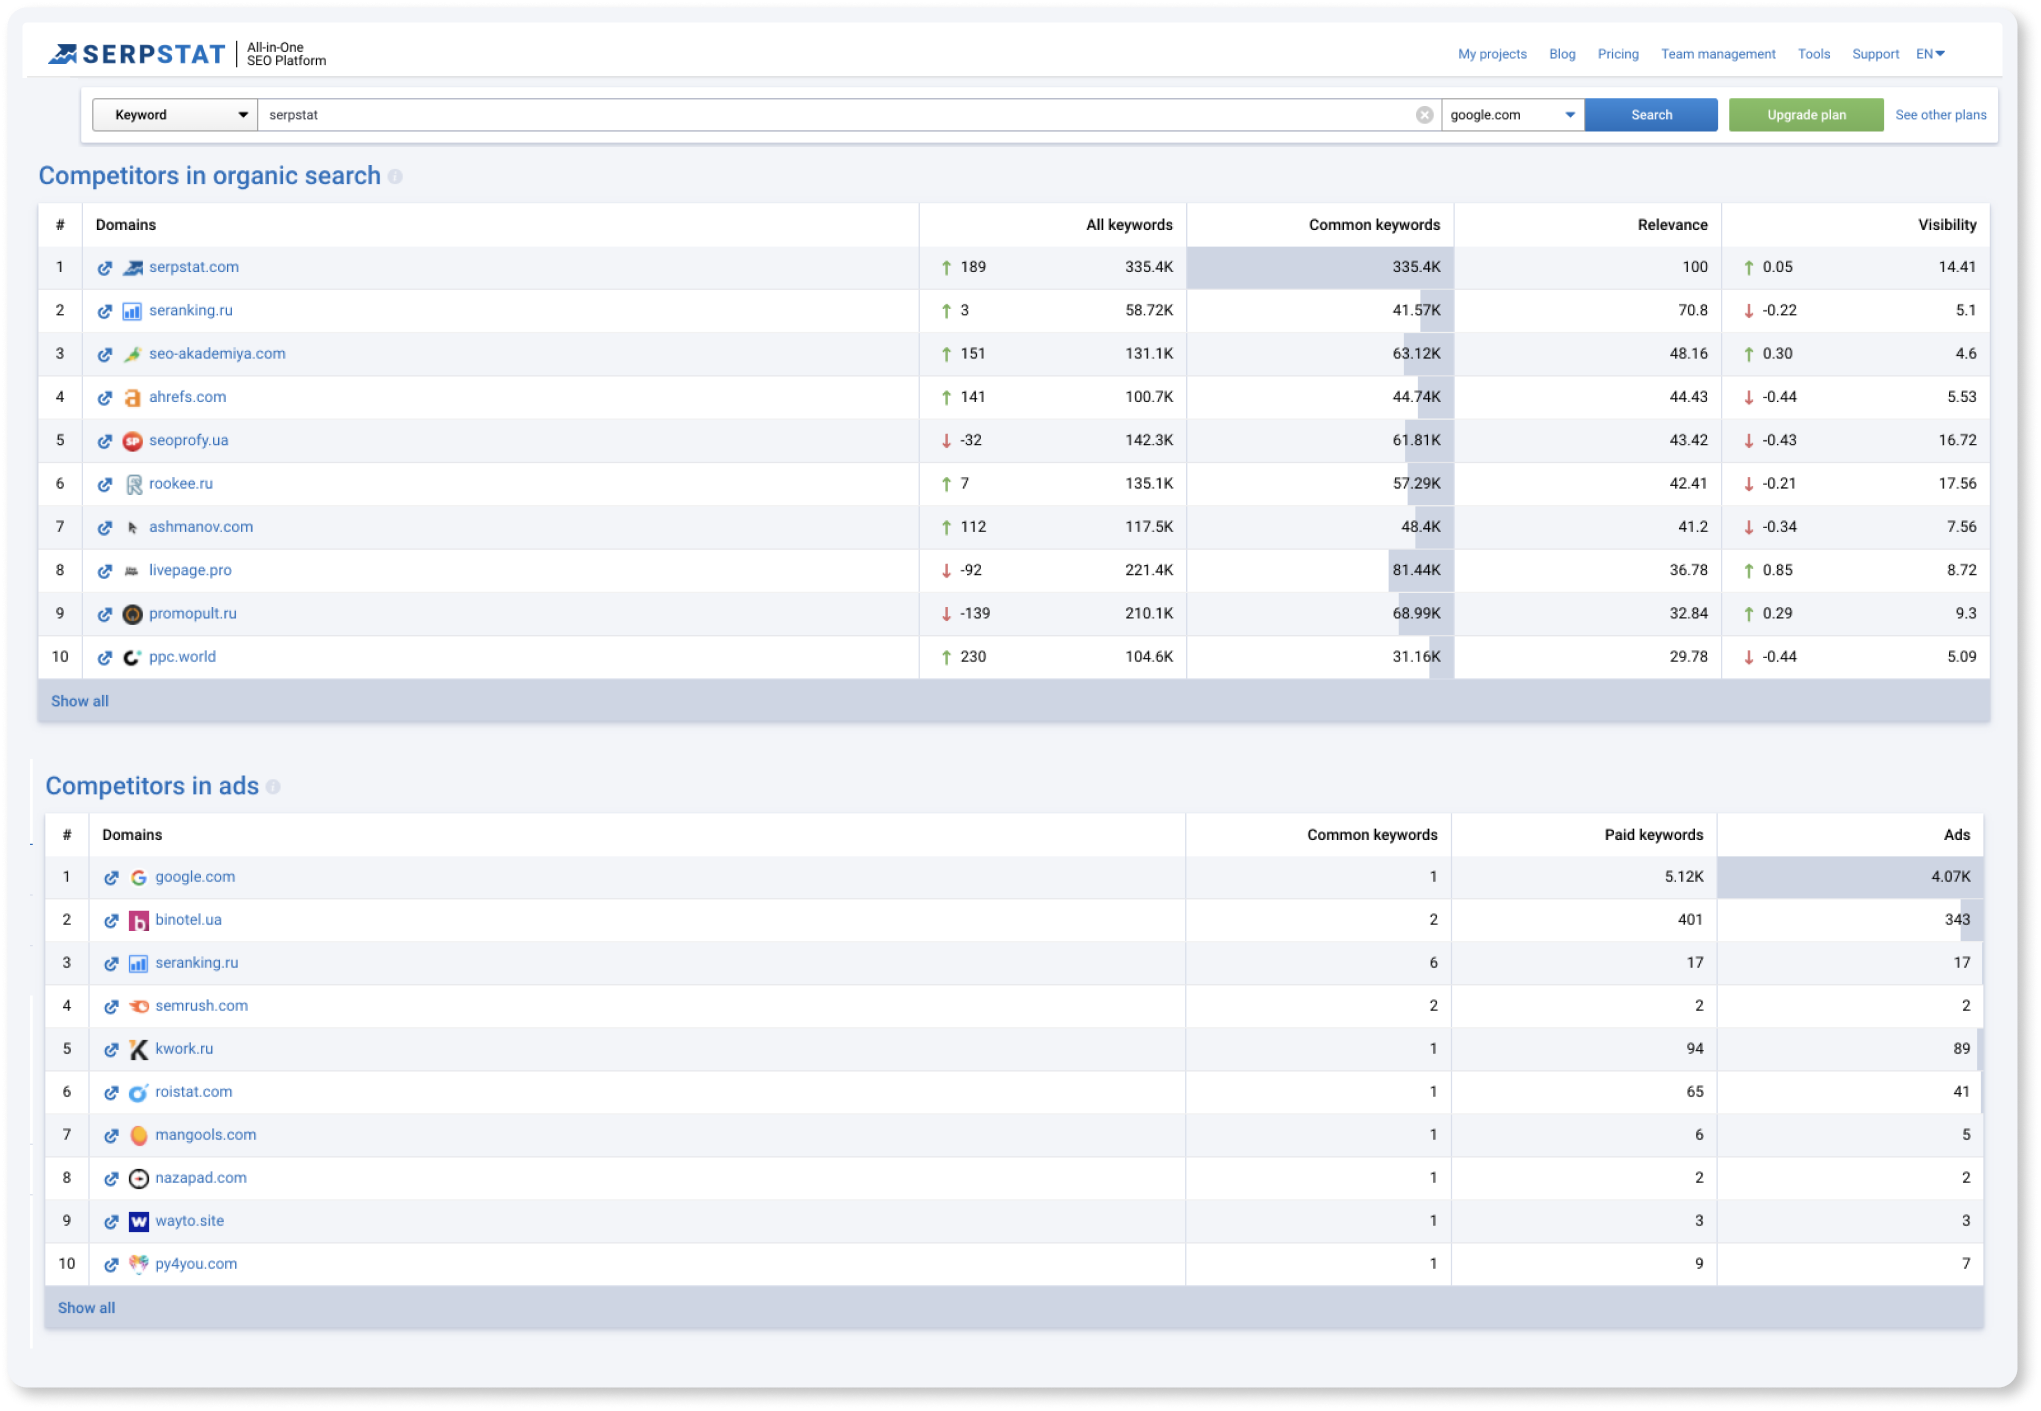Follow the See other plans link
The height and width of the screenshot is (1411, 2041).
(1940, 115)
